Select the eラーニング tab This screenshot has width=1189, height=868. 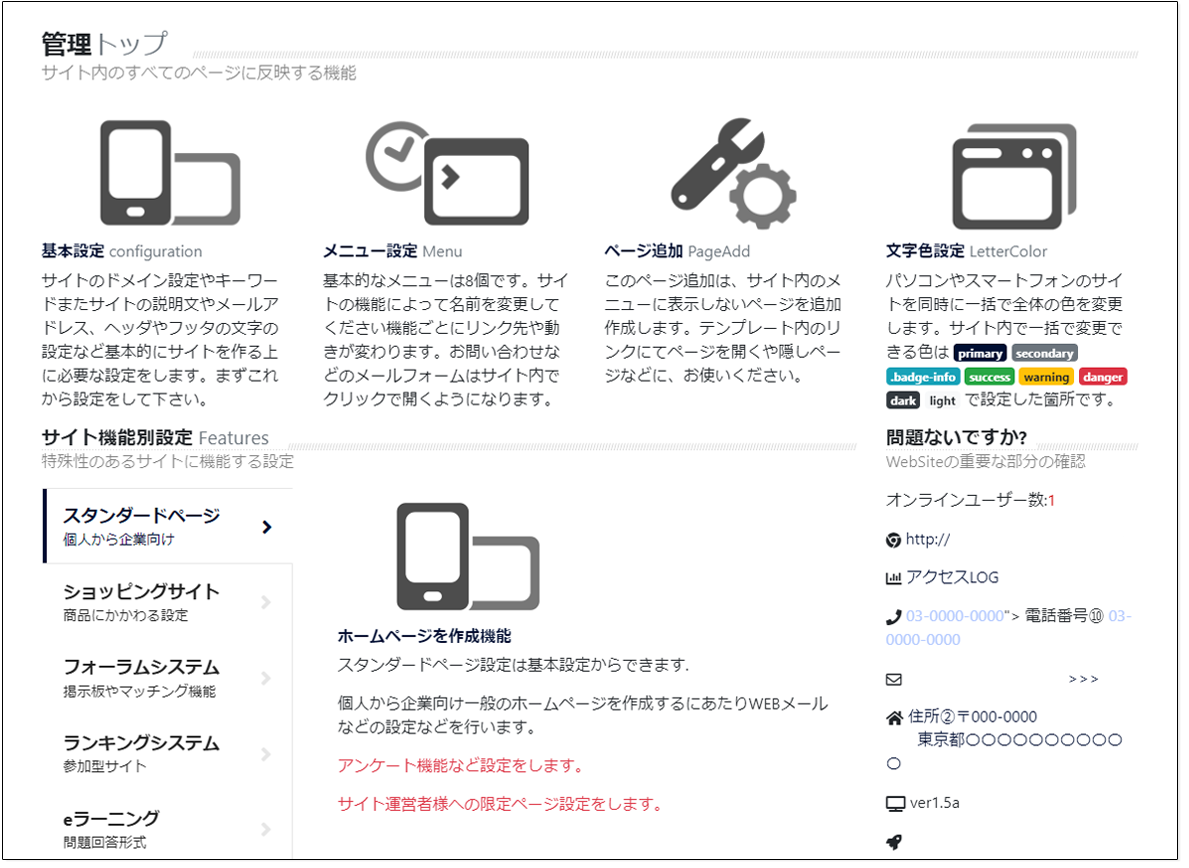(x=111, y=828)
